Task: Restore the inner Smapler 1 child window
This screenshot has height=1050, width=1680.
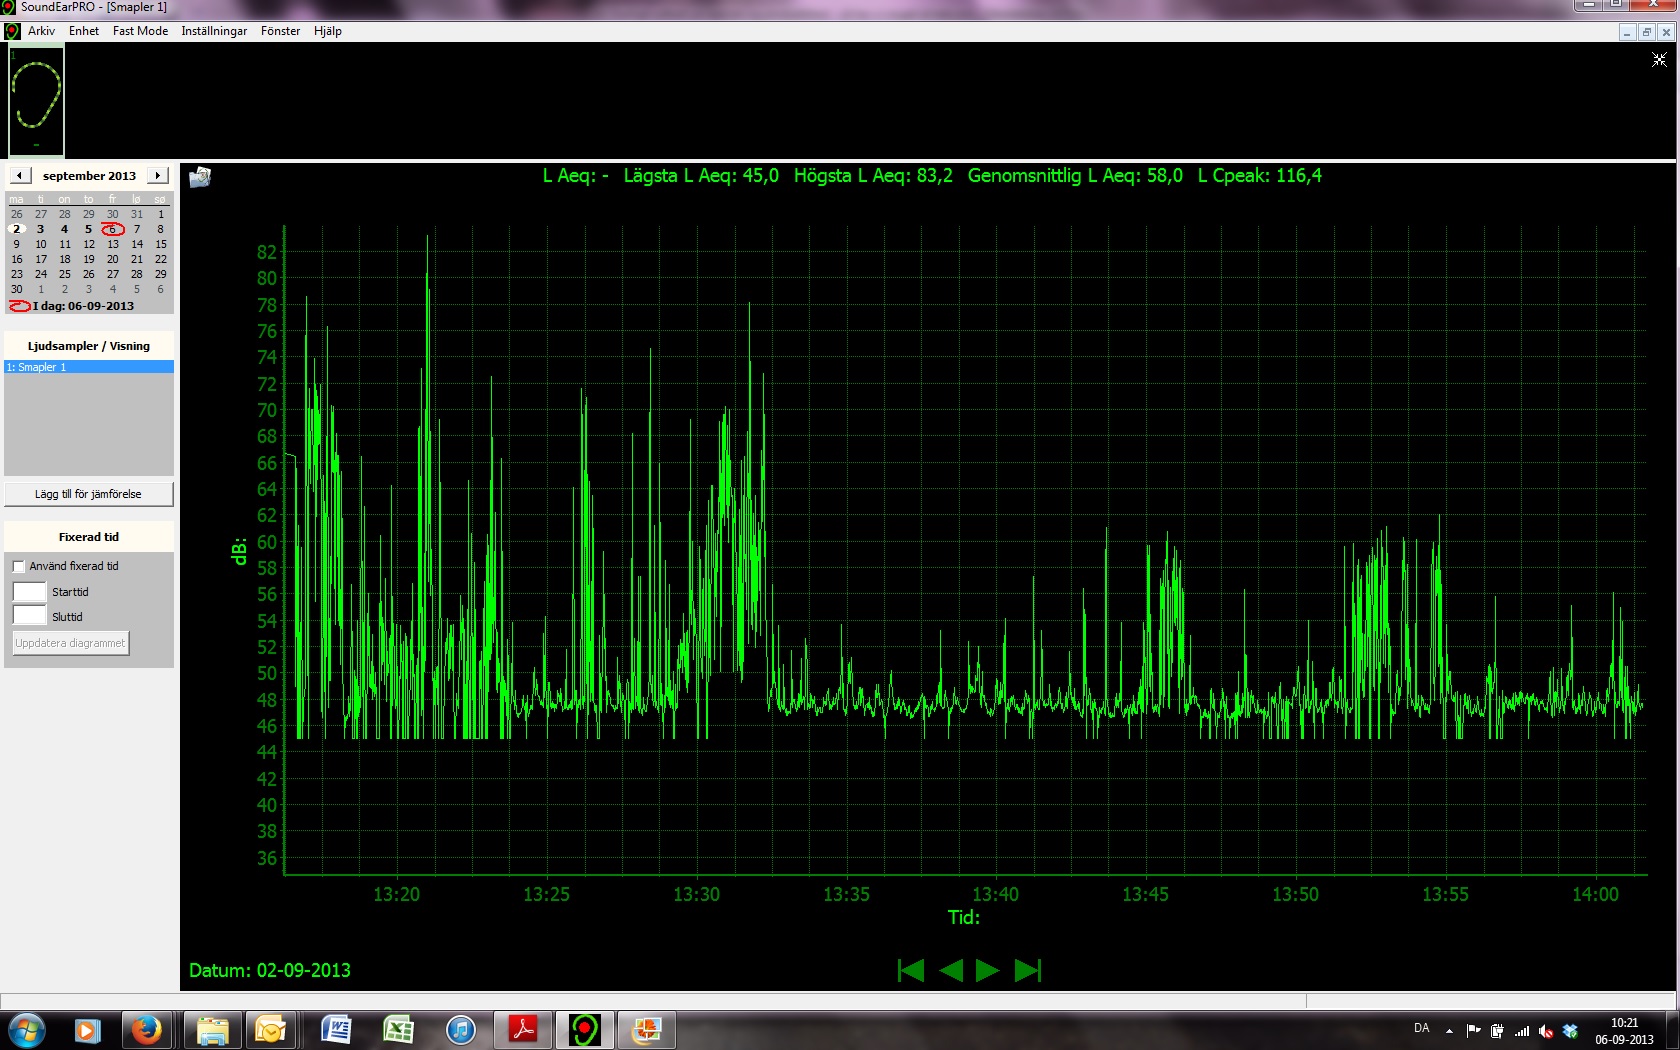Action: point(1646,32)
